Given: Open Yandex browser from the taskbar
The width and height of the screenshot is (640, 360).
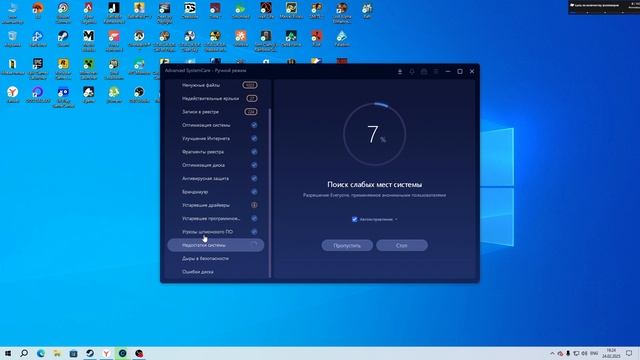Looking at the screenshot, I should point(106,353).
